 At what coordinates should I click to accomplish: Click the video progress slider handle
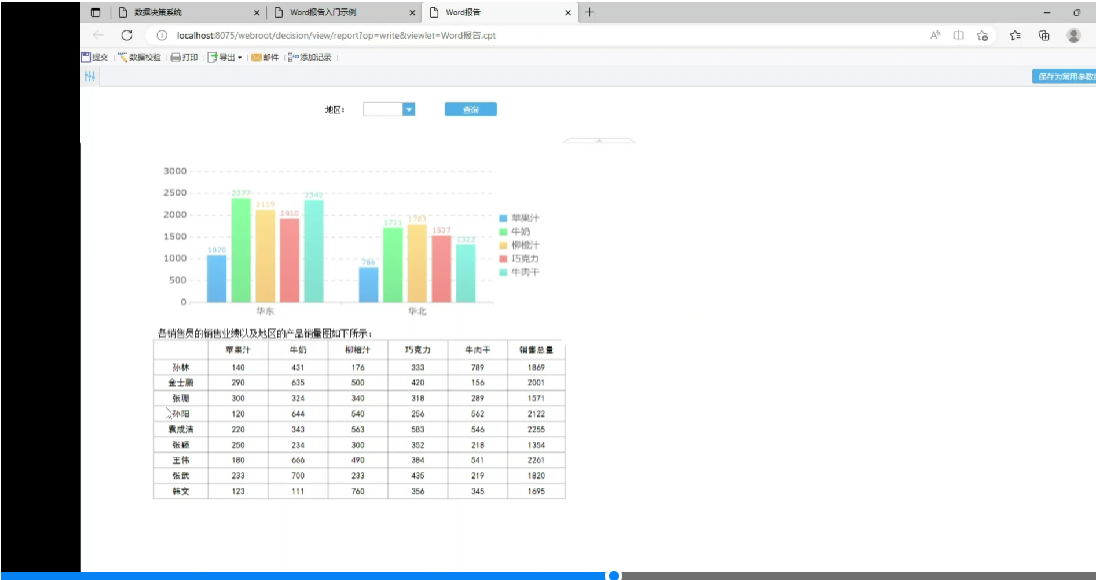[614, 575]
